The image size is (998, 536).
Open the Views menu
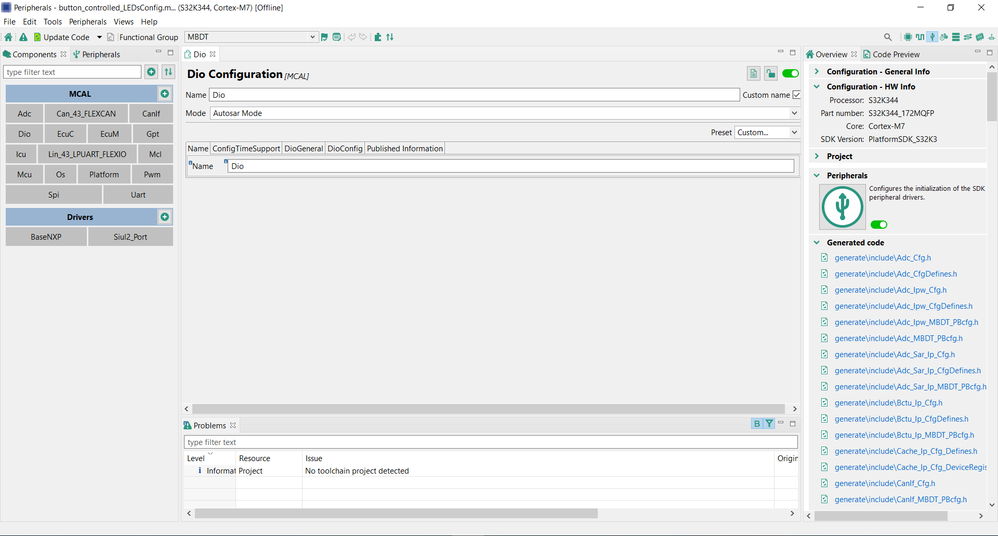pyautogui.click(x=123, y=22)
